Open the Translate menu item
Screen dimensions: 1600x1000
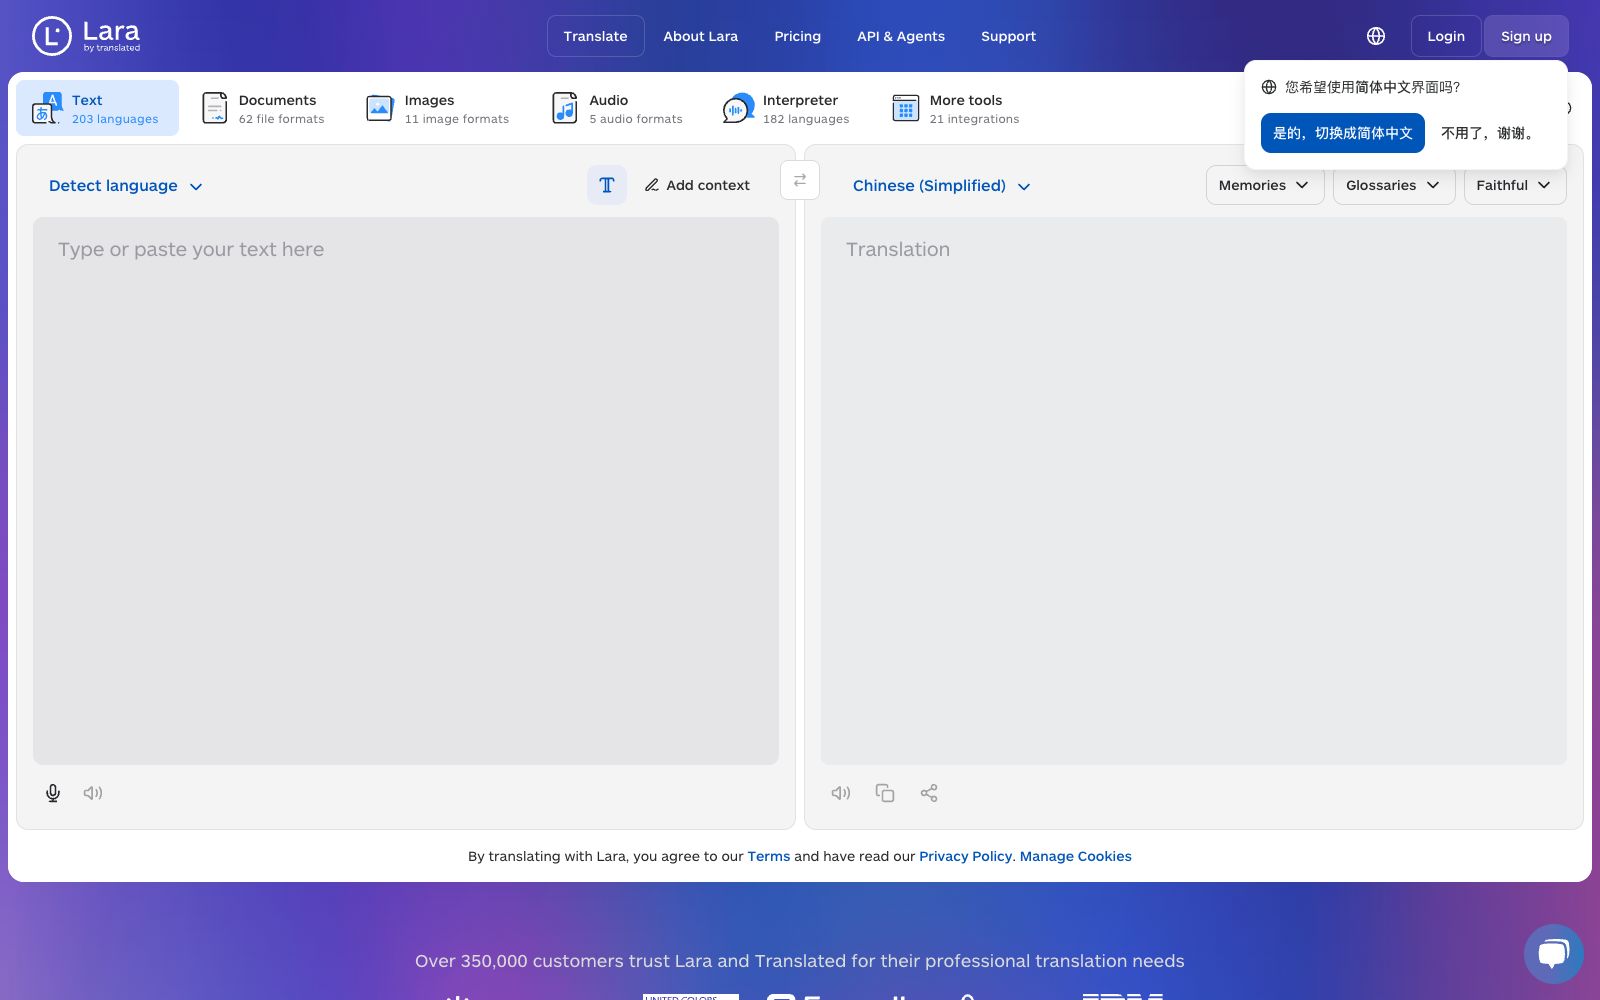tap(596, 36)
